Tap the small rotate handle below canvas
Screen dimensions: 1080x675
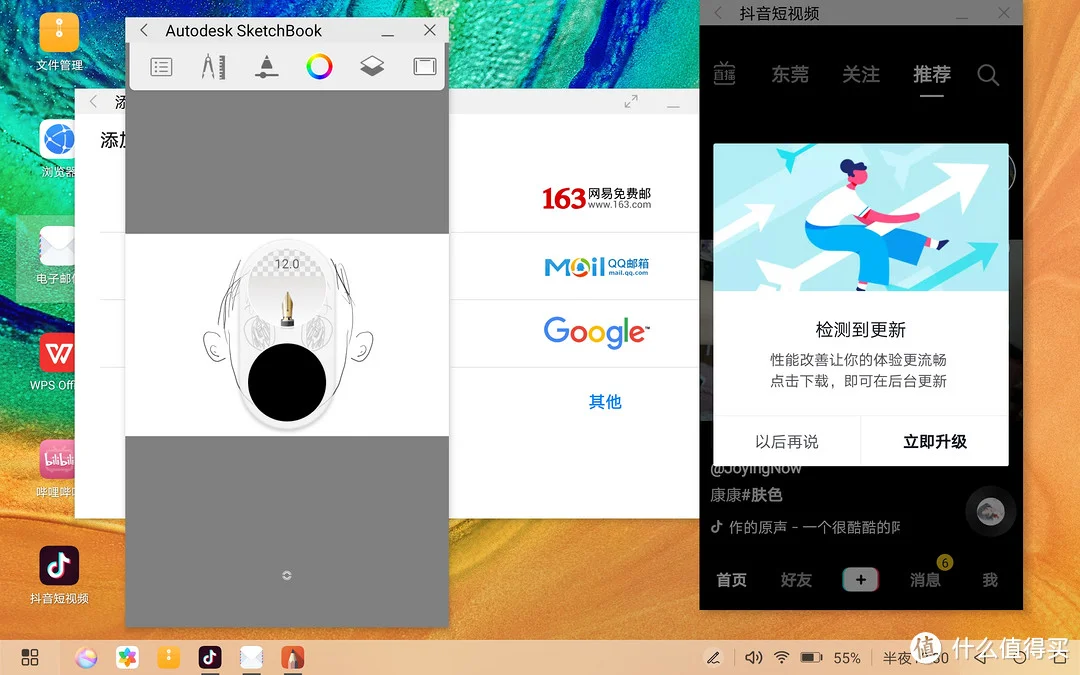coord(287,575)
